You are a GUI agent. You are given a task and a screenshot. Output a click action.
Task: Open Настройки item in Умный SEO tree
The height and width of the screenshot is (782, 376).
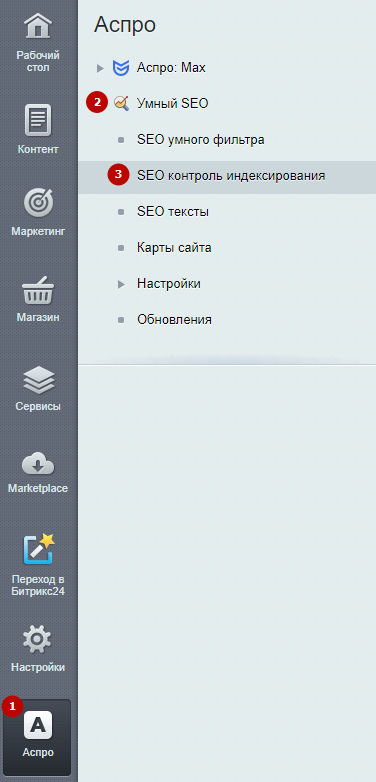pos(169,284)
